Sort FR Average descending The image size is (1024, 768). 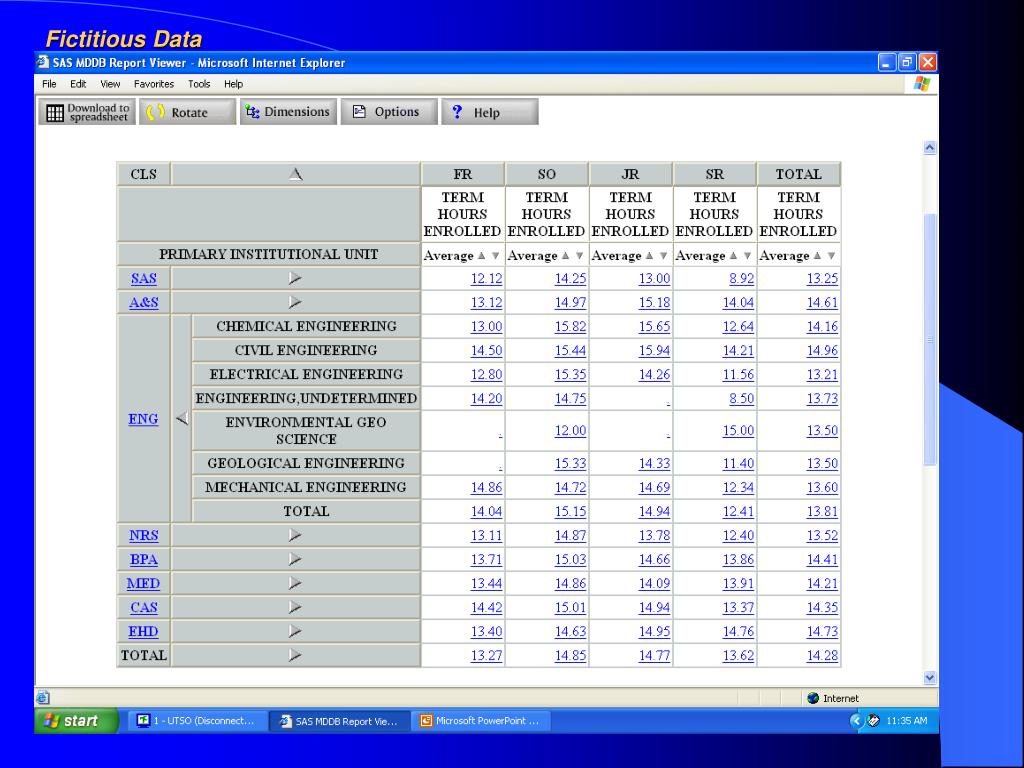coord(496,256)
